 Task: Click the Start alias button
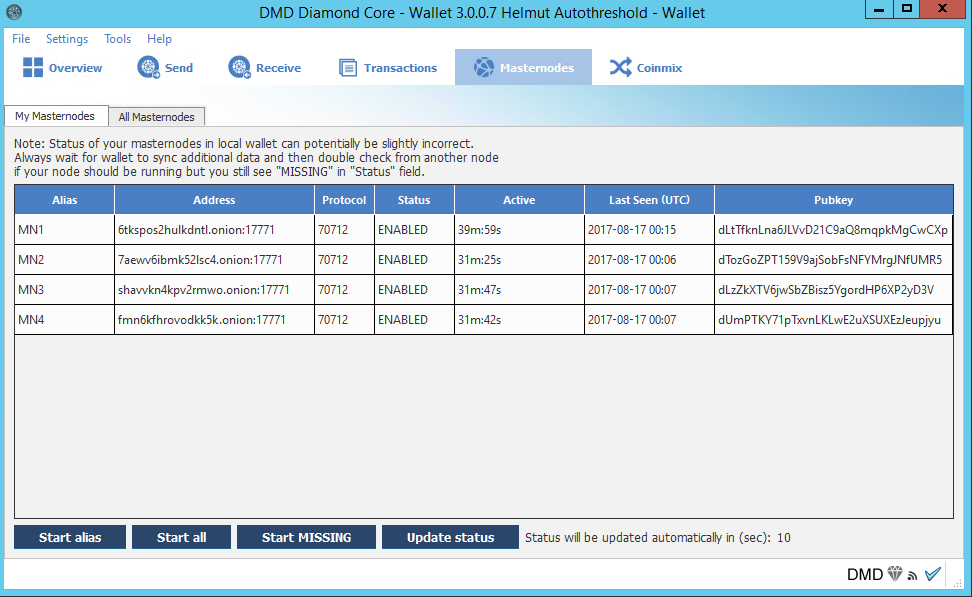[x=70, y=537]
